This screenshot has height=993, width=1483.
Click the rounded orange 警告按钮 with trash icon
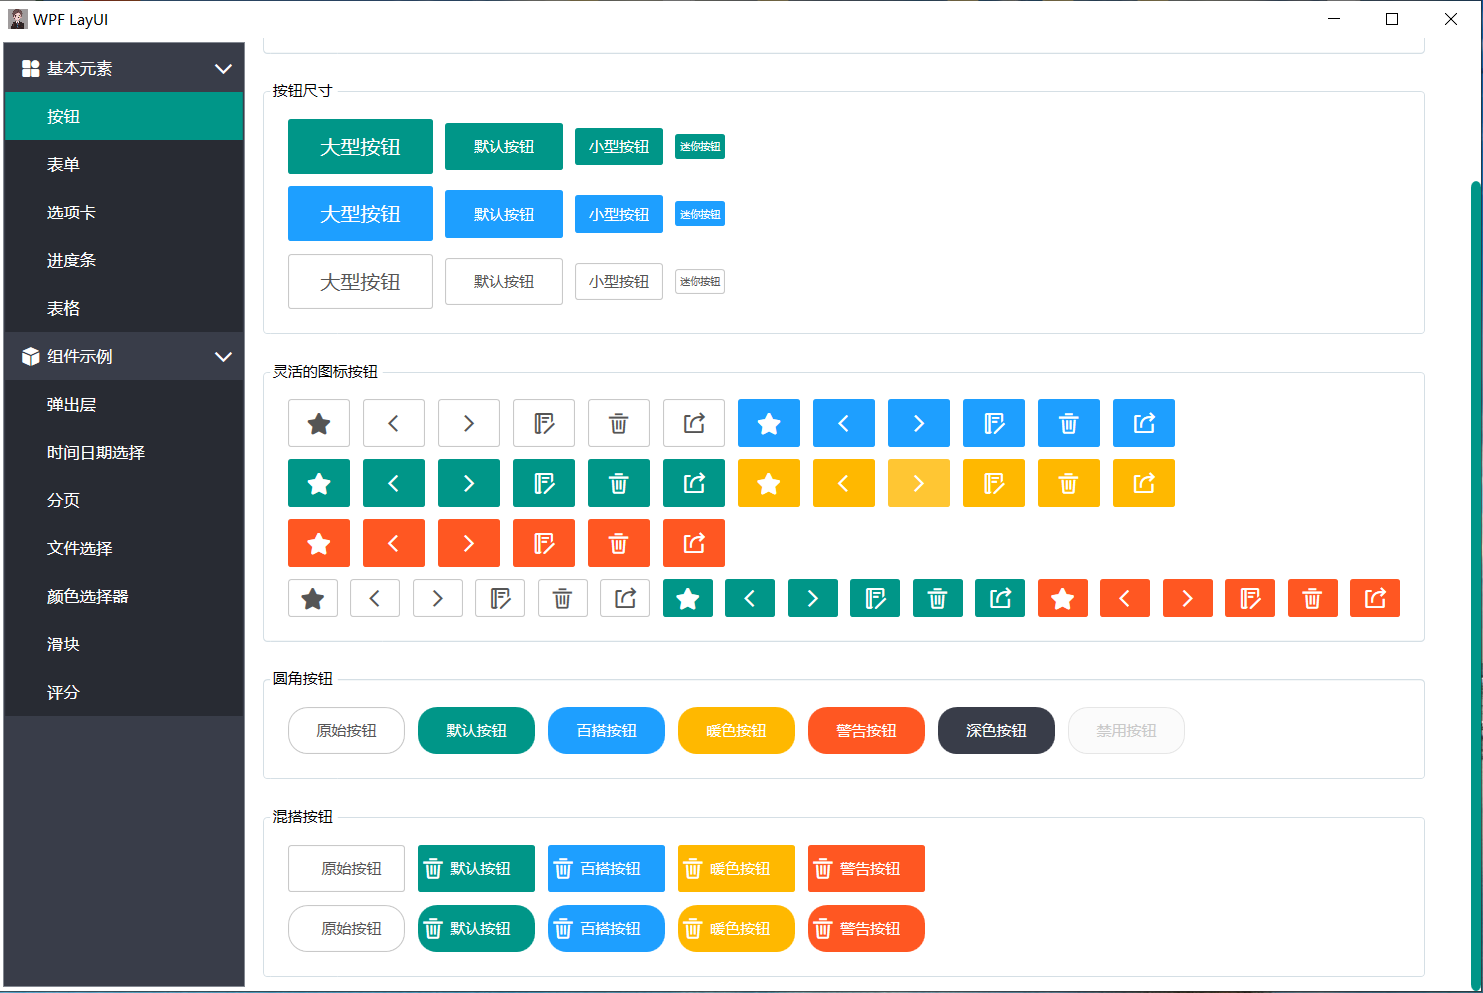pyautogui.click(x=866, y=929)
